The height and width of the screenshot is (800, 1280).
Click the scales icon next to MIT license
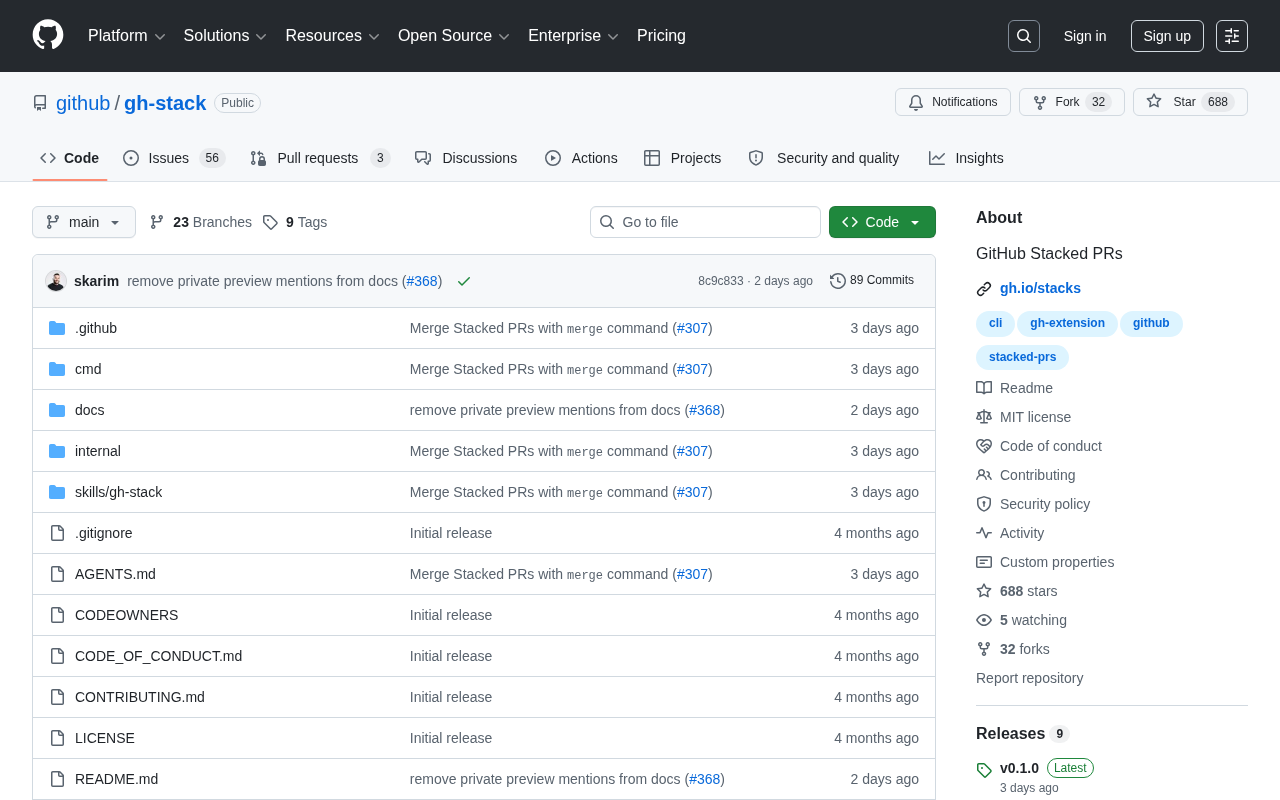point(984,417)
